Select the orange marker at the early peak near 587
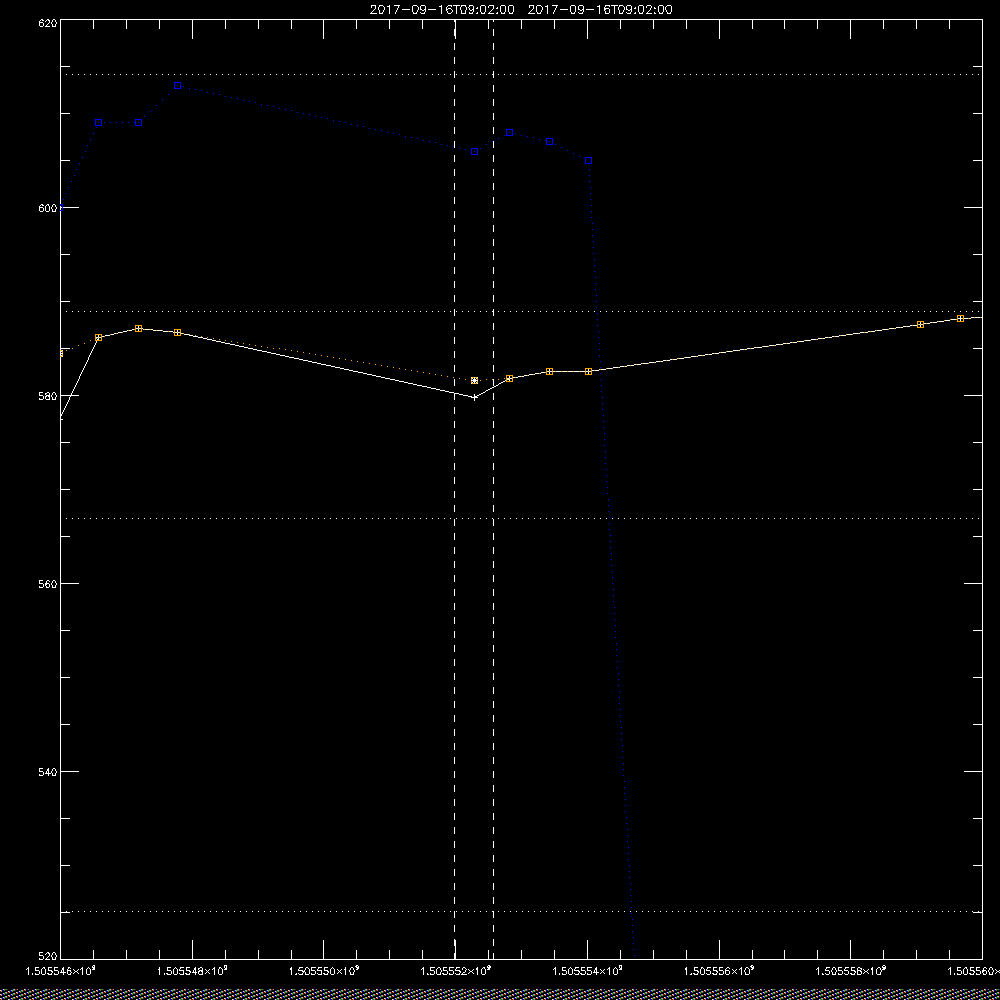 (x=138, y=328)
